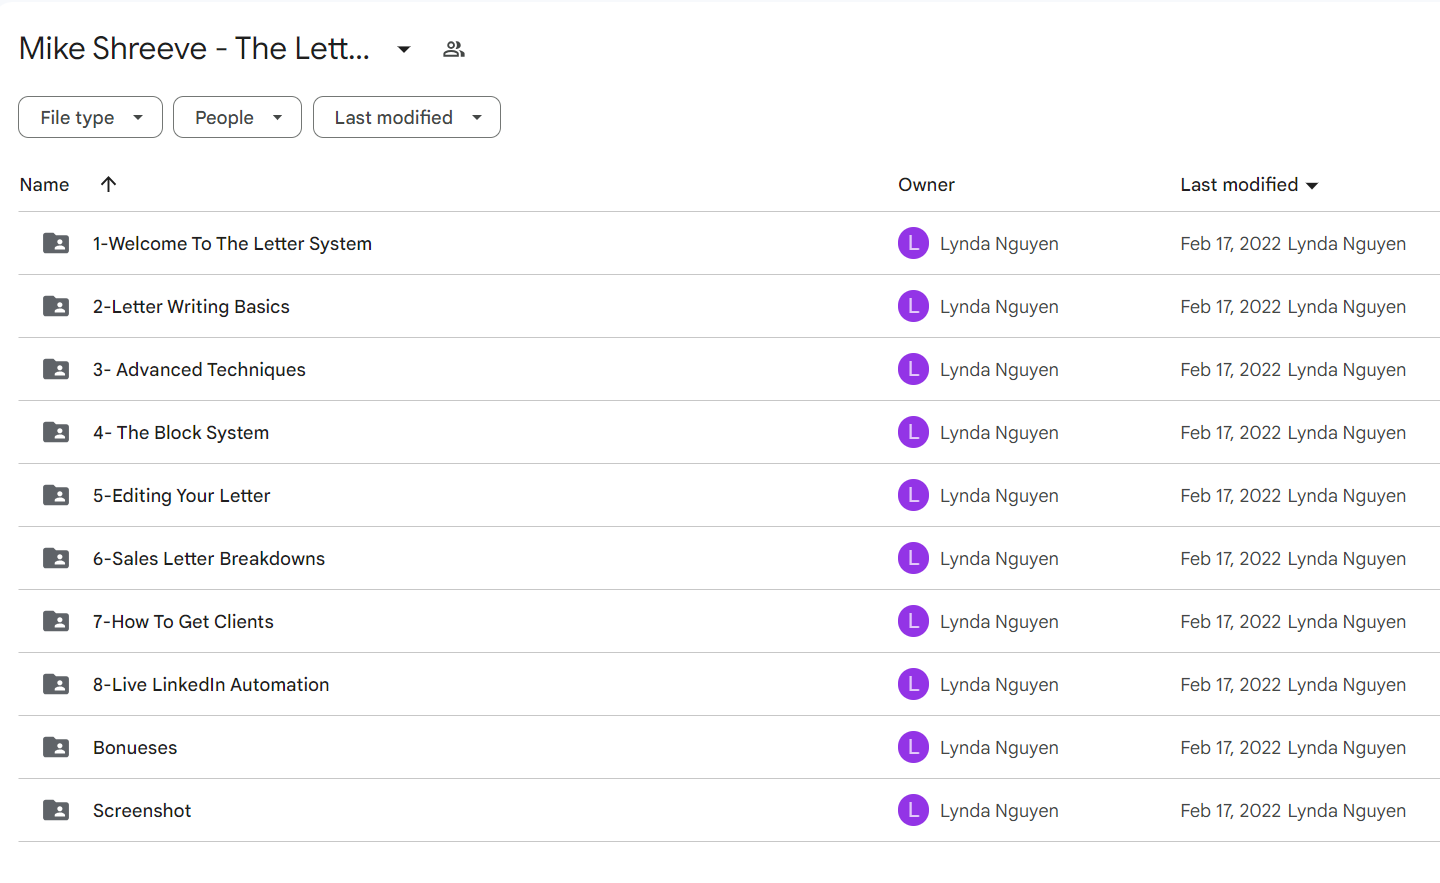Open the 4- The Block System folder
The height and width of the screenshot is (883, 1440).
[x=181, y=433]
